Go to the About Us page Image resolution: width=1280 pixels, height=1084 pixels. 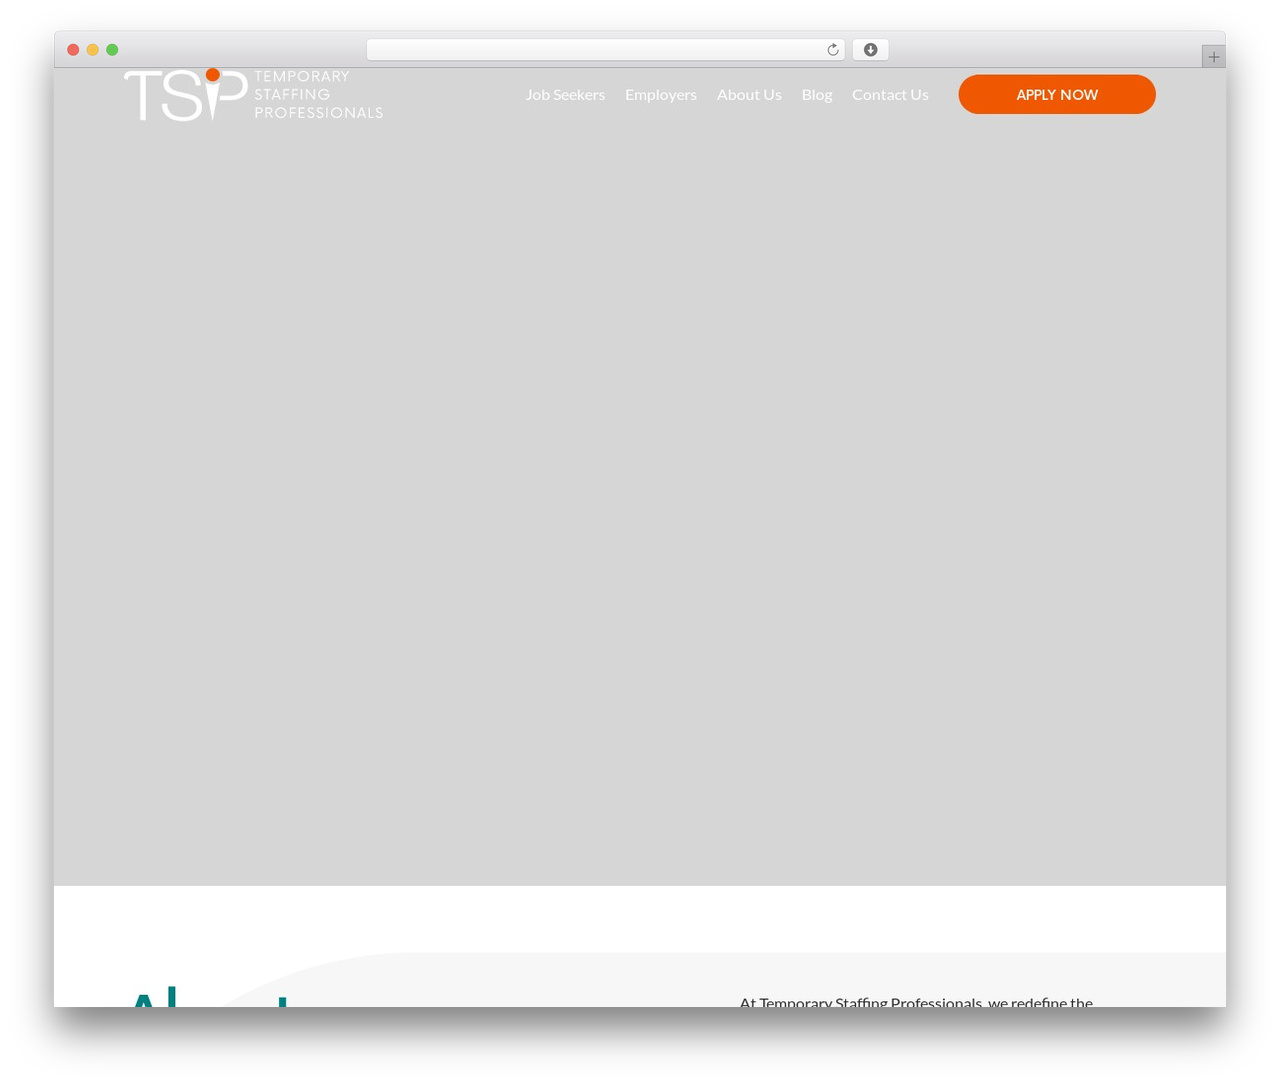coord(749,94)
